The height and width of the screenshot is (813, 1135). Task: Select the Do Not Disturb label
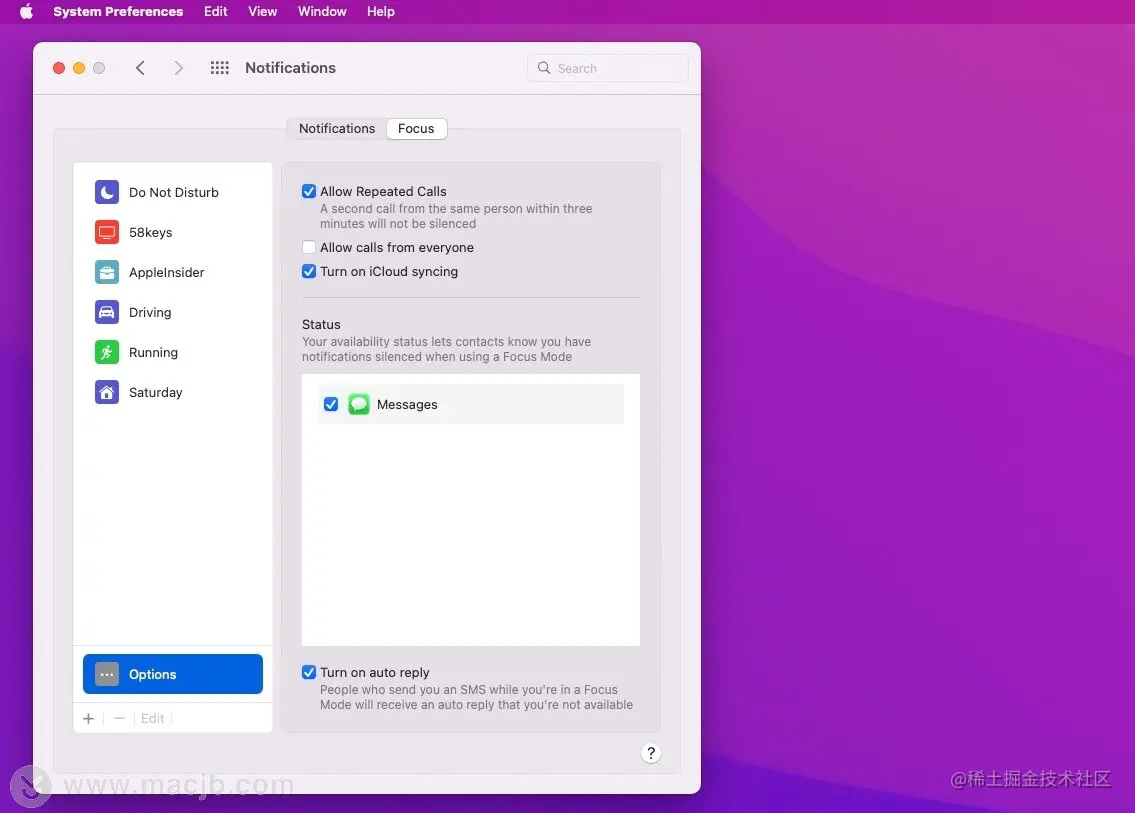click(x=174, y=193)
